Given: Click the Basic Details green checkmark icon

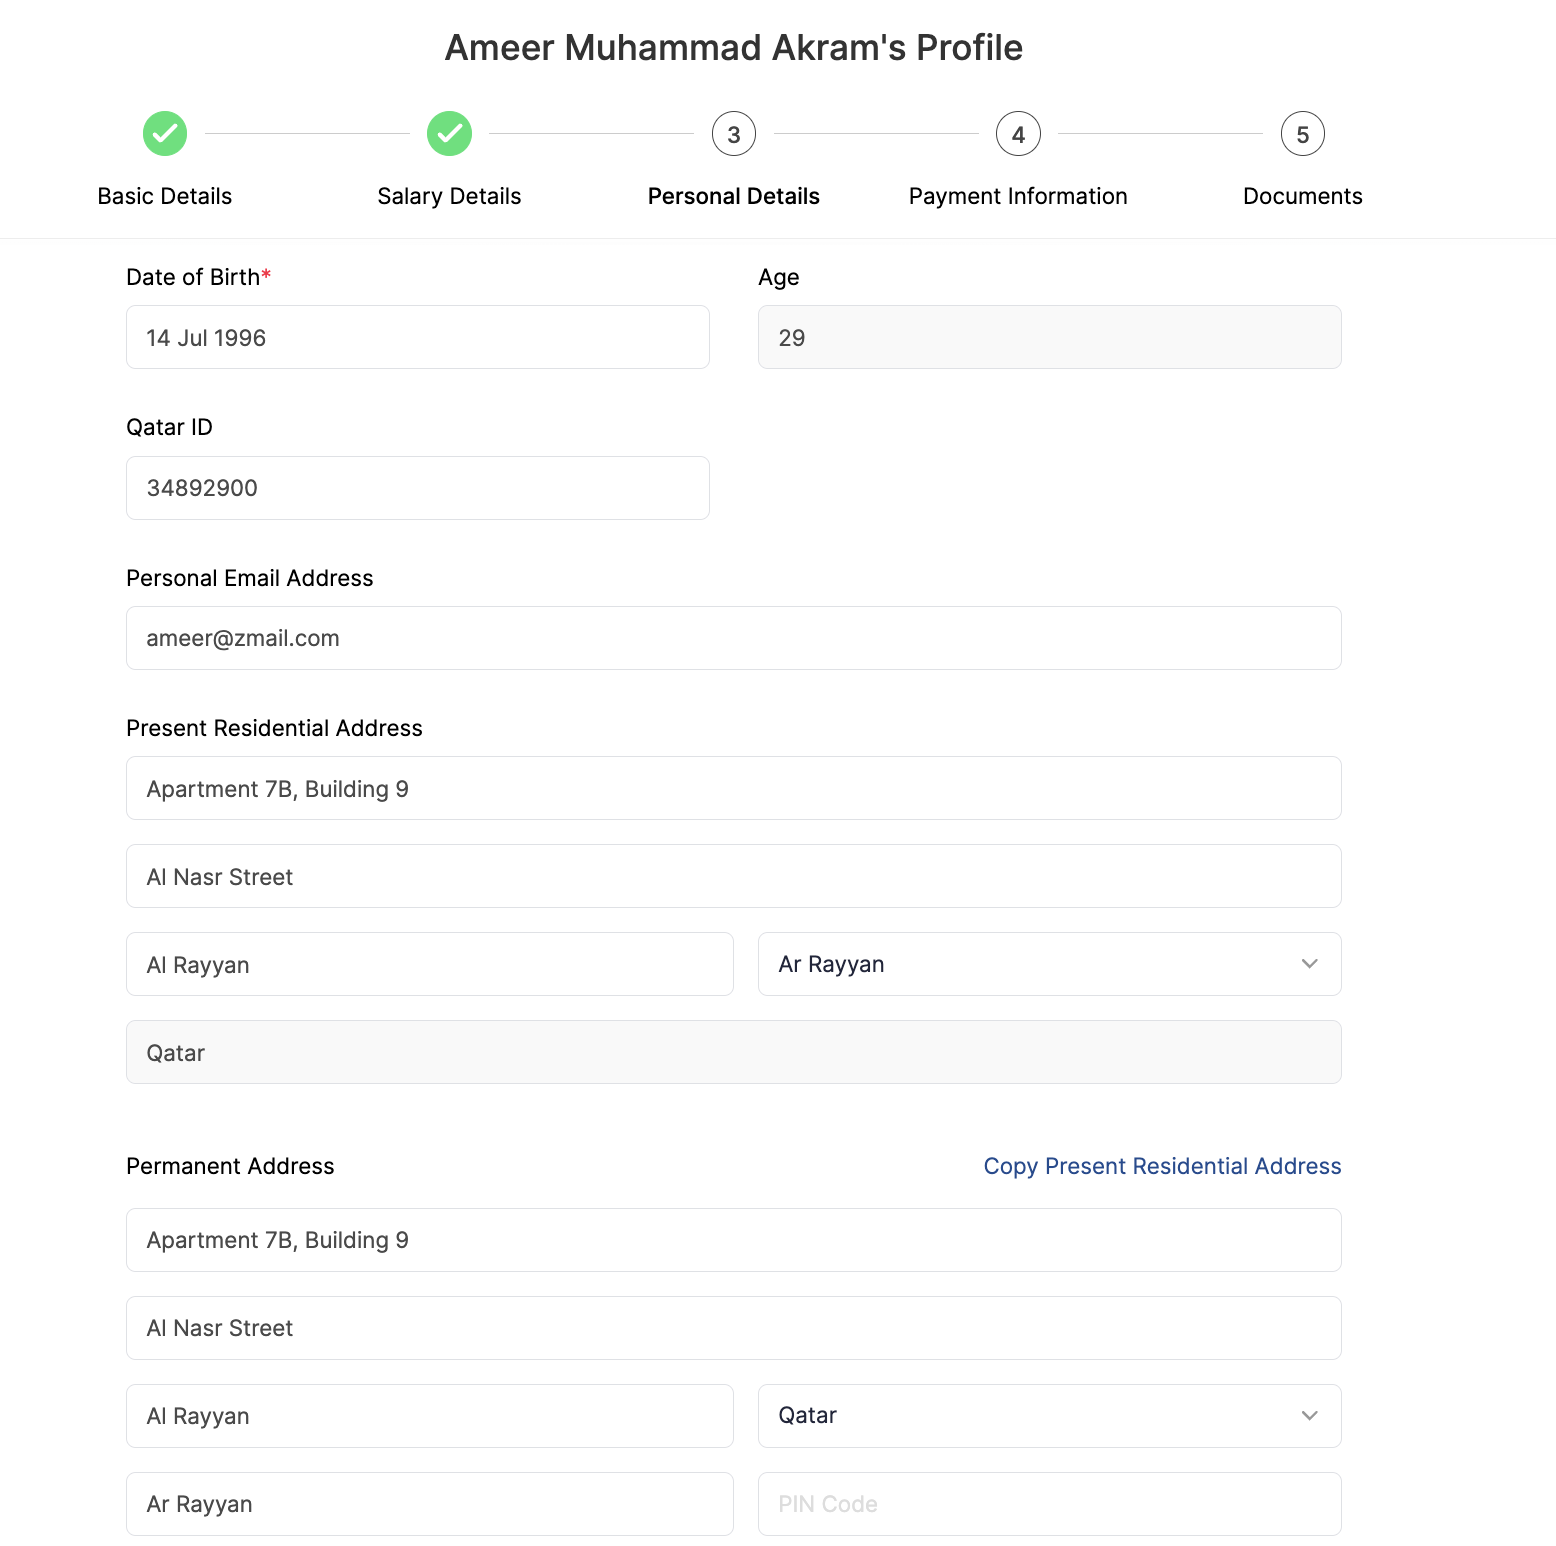Looking at the screenshot, I should click(165, 134).
